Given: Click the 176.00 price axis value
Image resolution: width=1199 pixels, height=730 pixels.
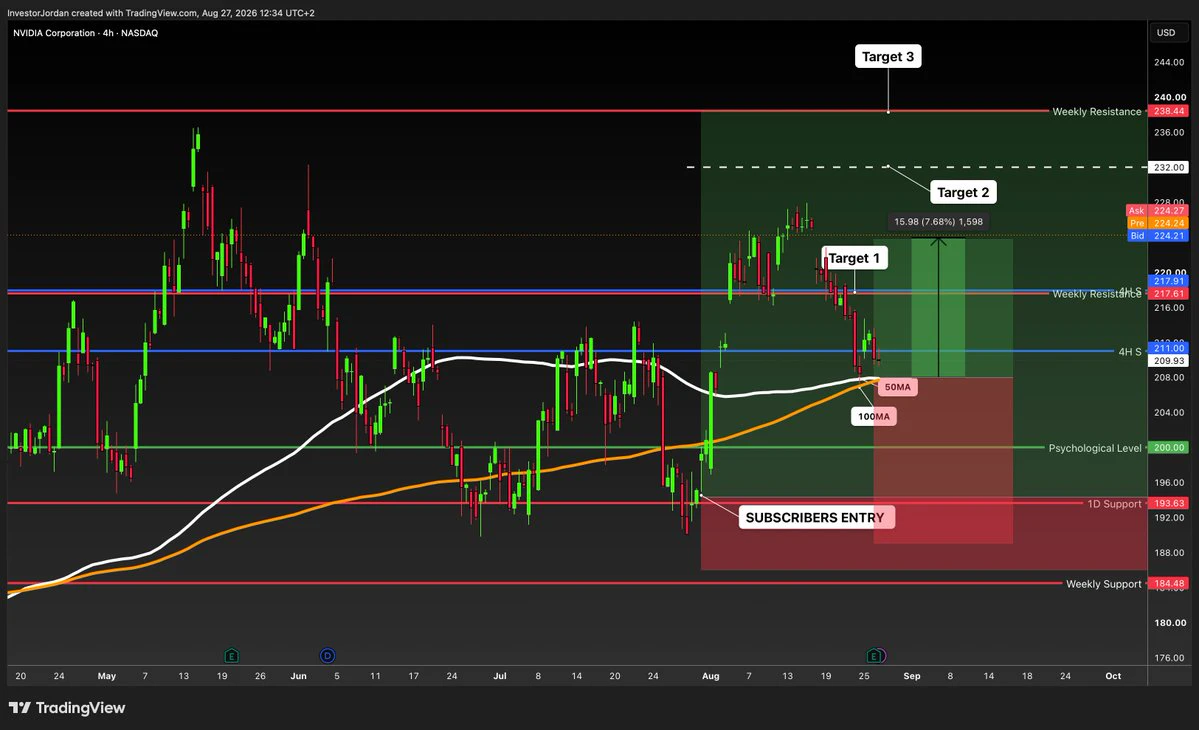Looking at the screenshot, I should (x=1169, y=657).
